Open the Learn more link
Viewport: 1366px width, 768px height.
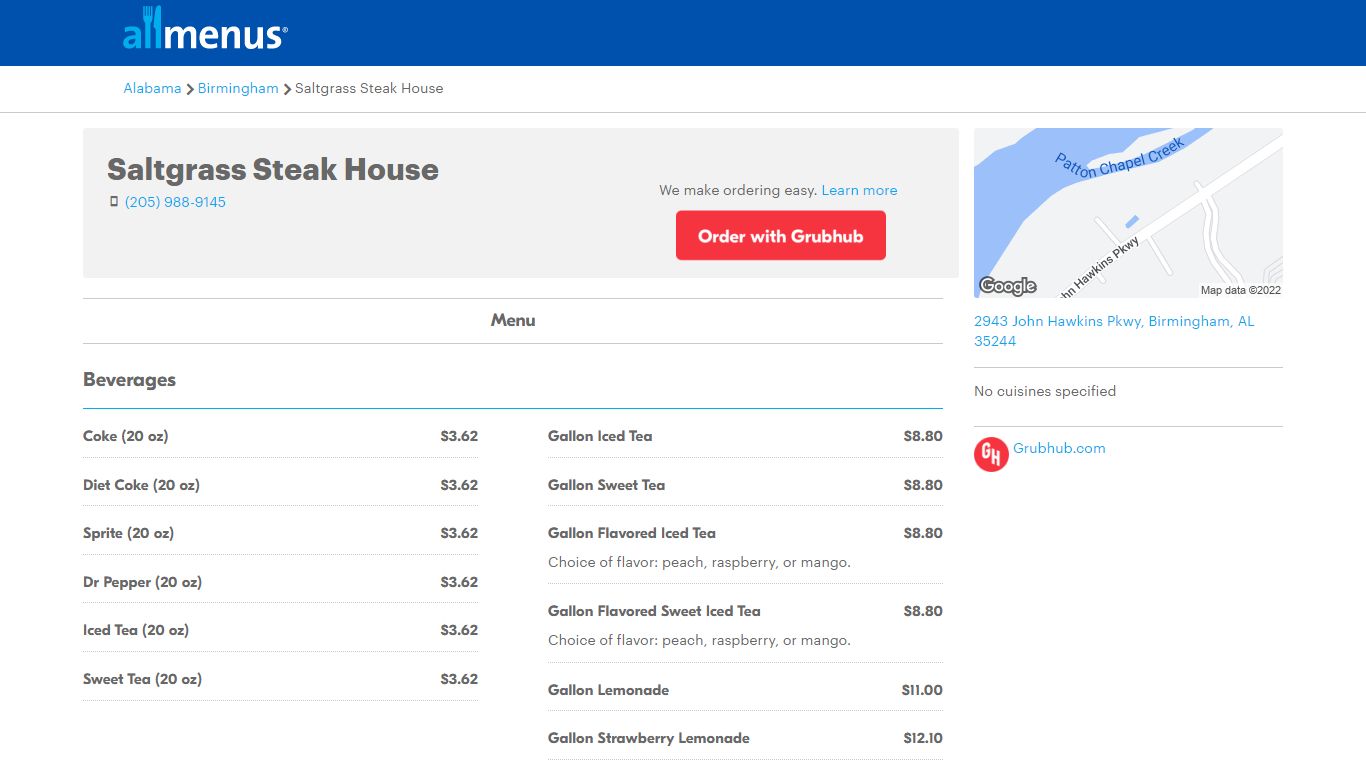click(859, 190)
